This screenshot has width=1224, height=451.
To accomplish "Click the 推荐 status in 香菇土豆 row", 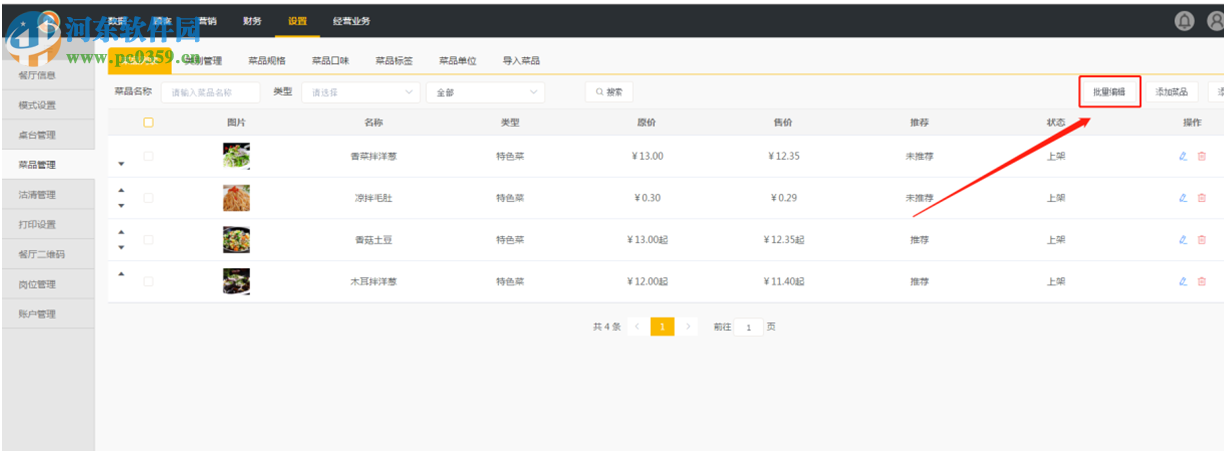I will [x=920, y=240].
